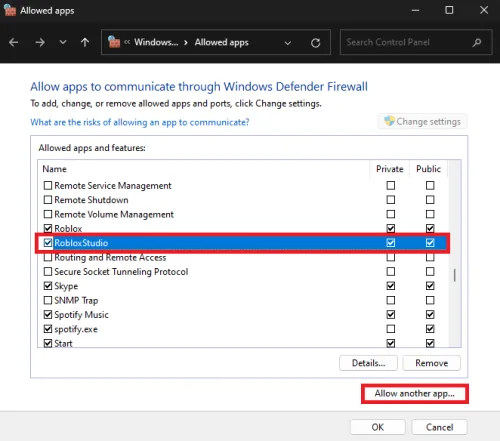Uncheck Public for RobloxStudio
Image resolution: width=500 pixels, height=441 pixels.
pos(430,243)
